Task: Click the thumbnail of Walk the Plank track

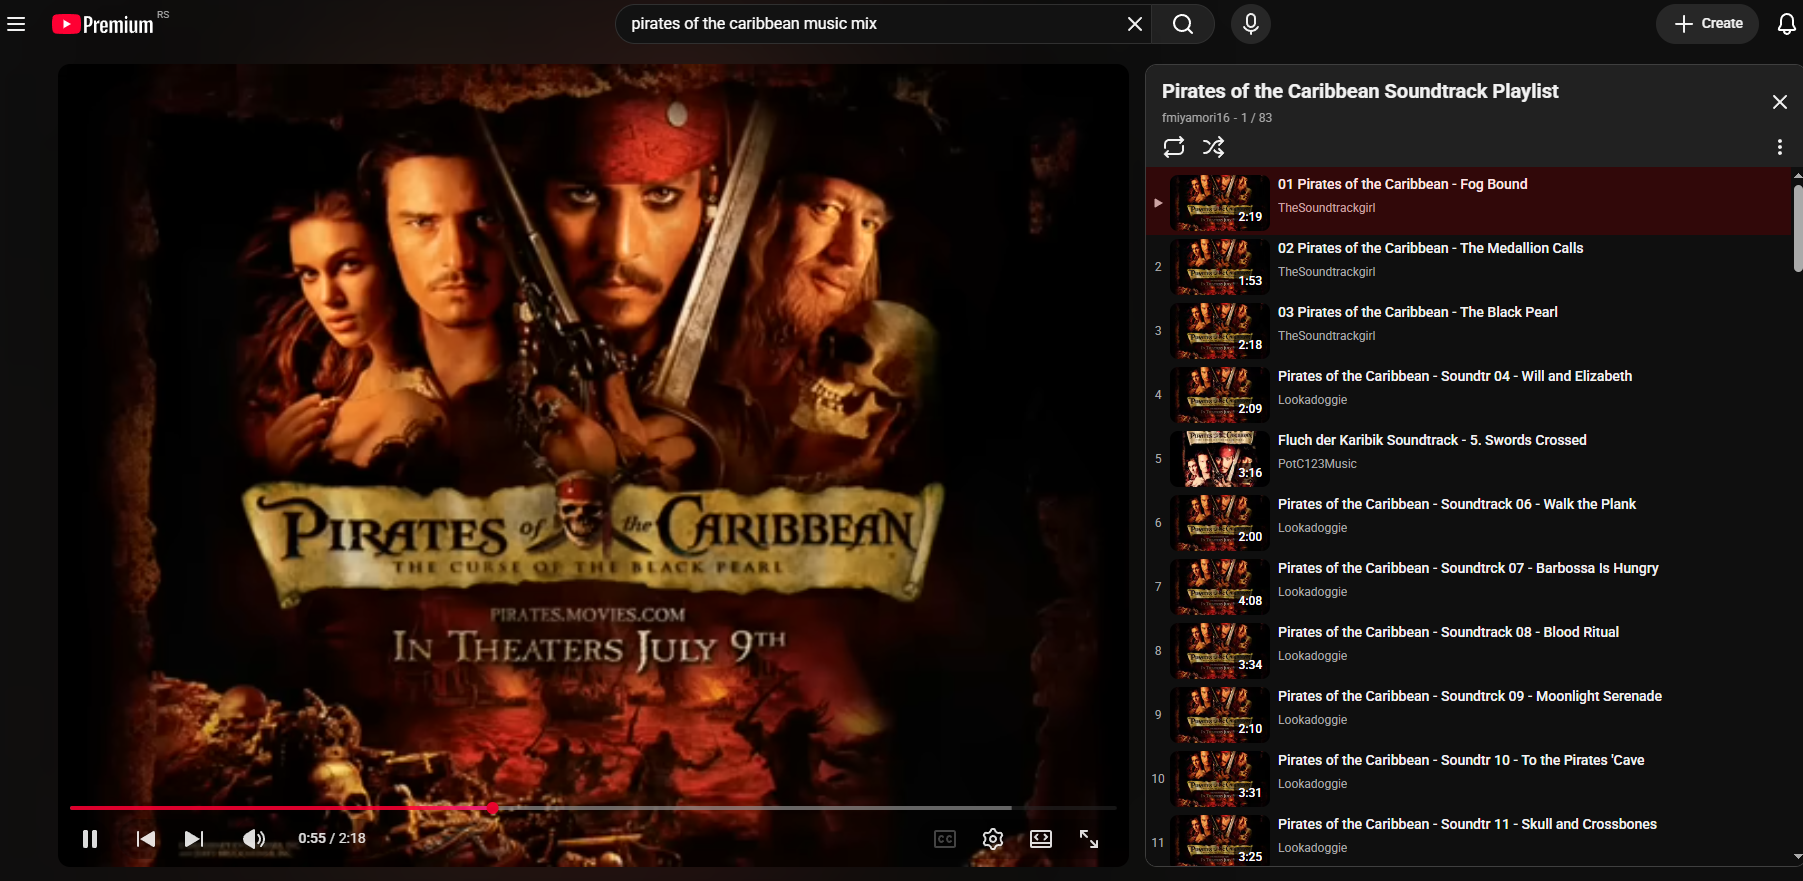Action: (x=1219, y=523)
